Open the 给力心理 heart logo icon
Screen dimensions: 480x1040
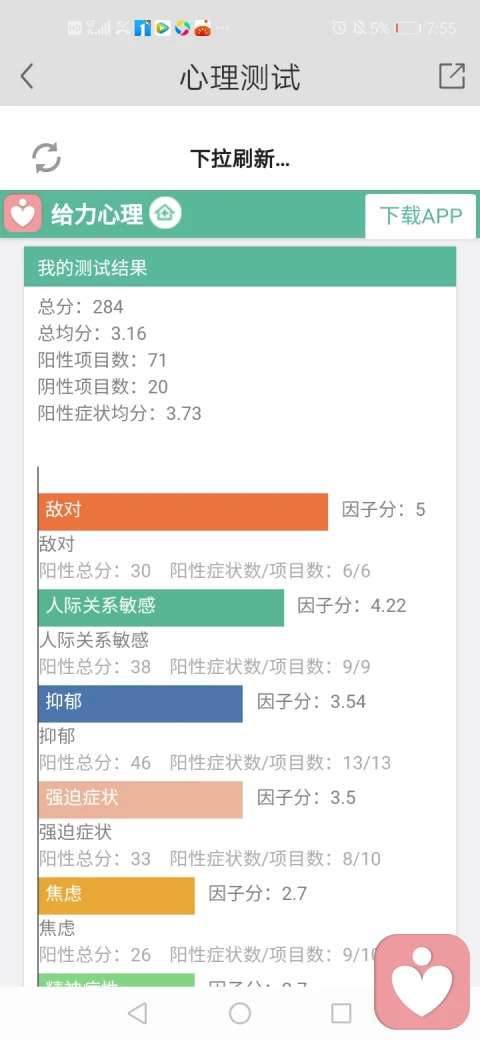tap(23, 214)
